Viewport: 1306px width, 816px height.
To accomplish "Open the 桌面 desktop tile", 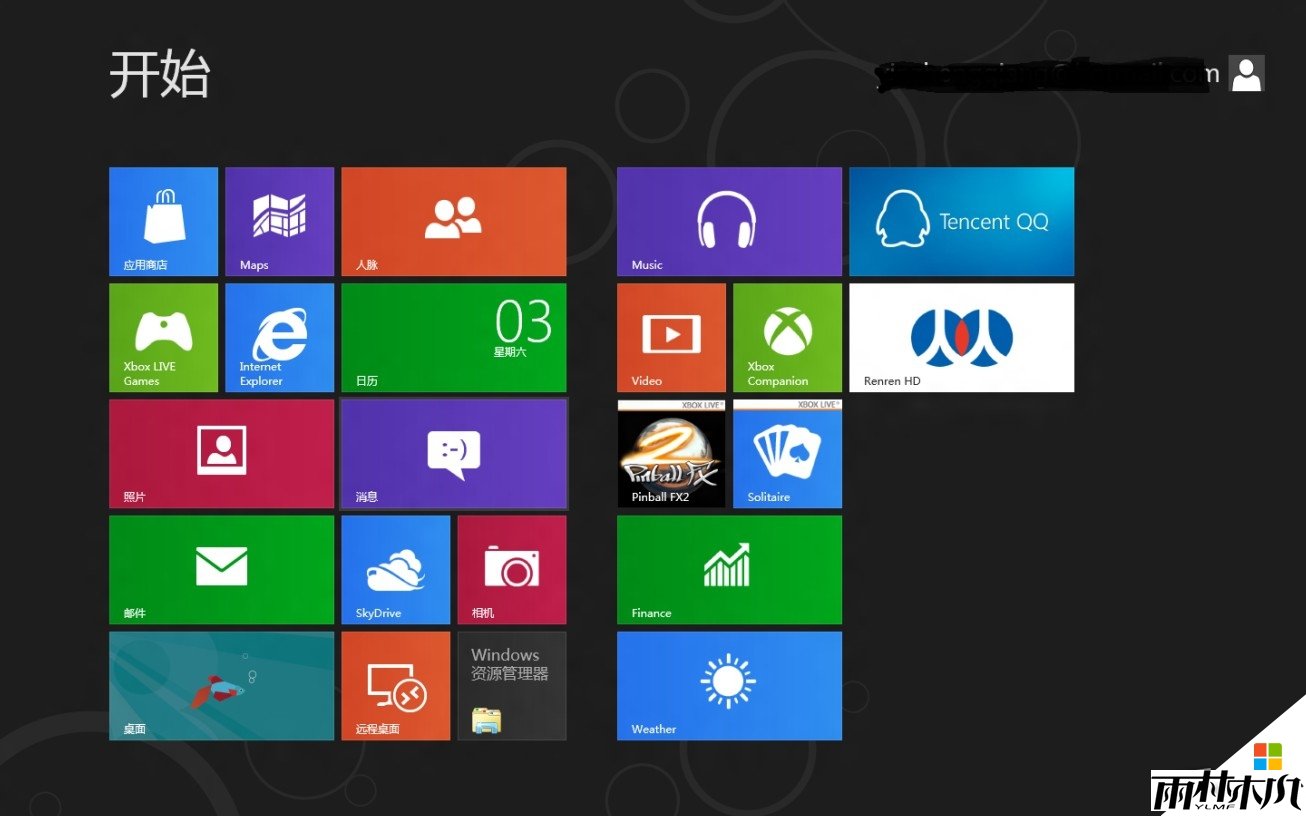I will click(x=221, y=685).
